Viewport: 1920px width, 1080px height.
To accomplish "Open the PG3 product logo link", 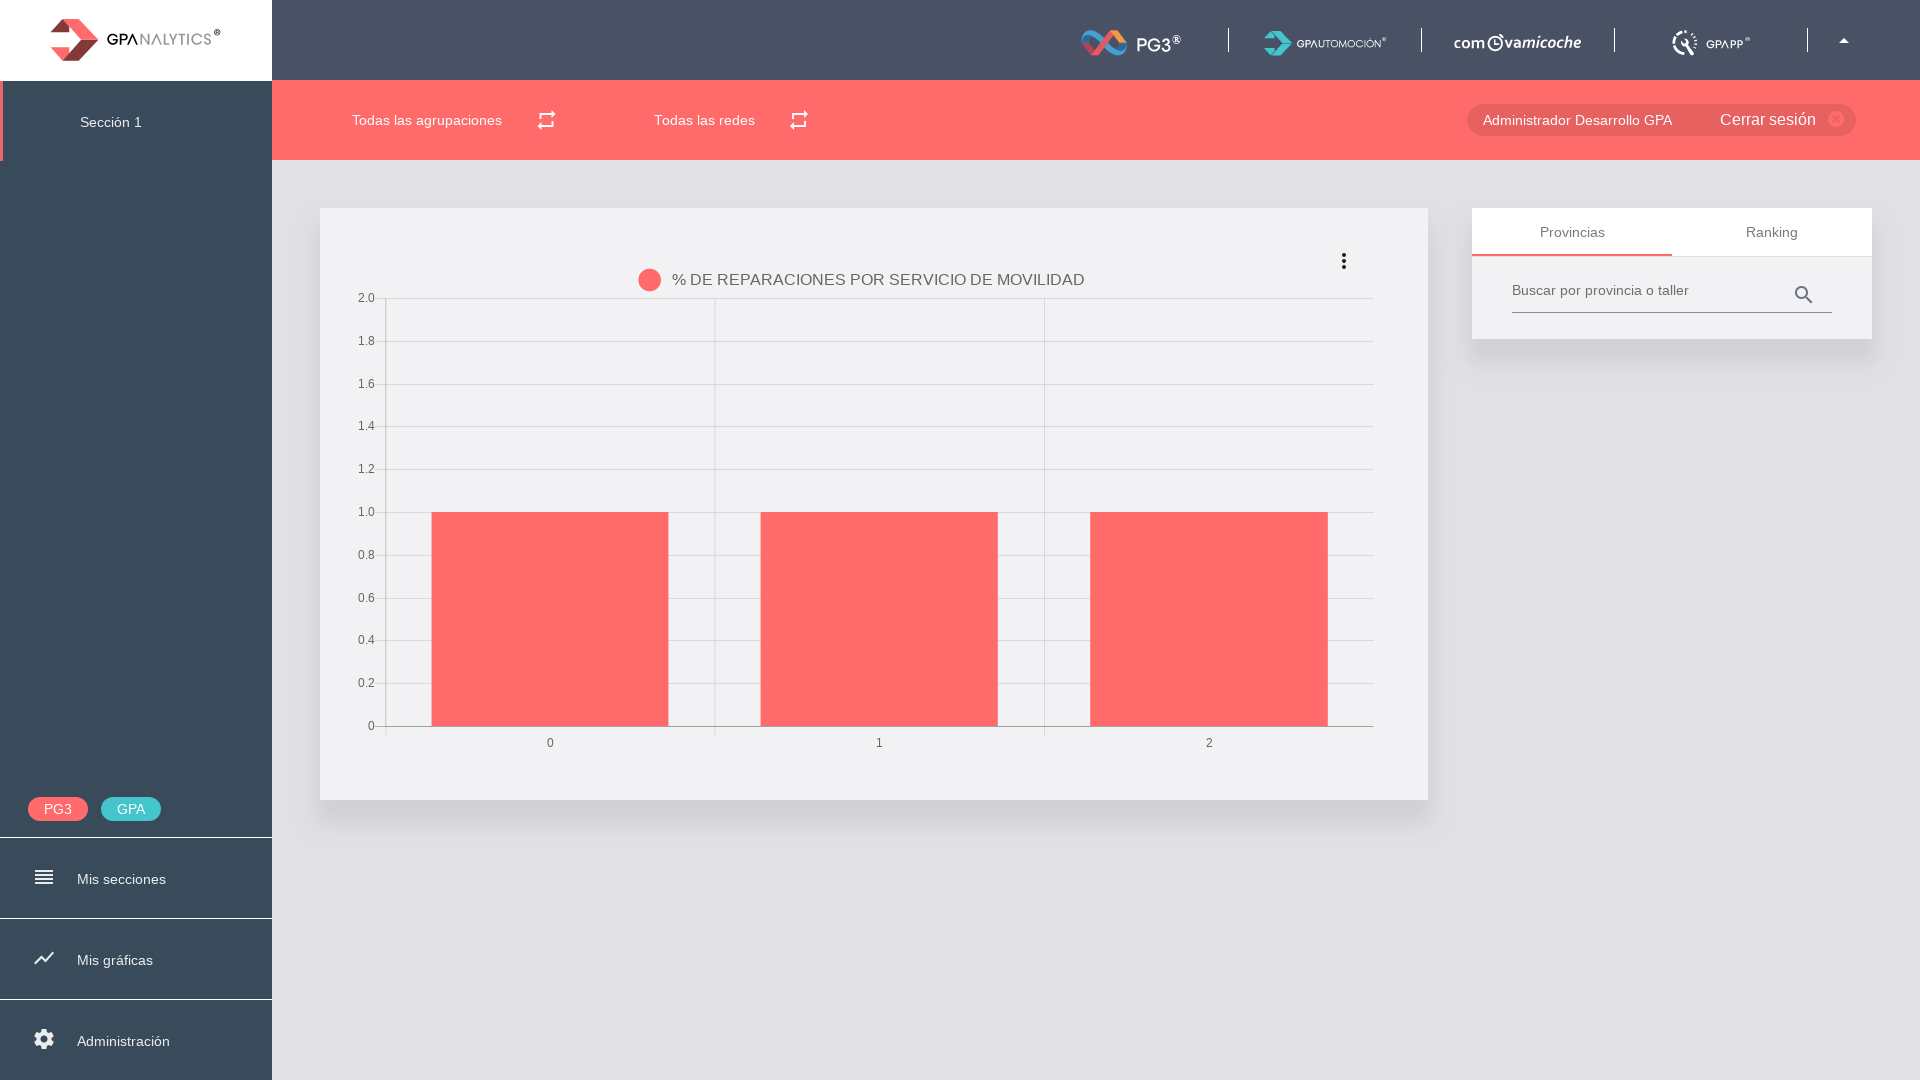I will pos(1131,42).
